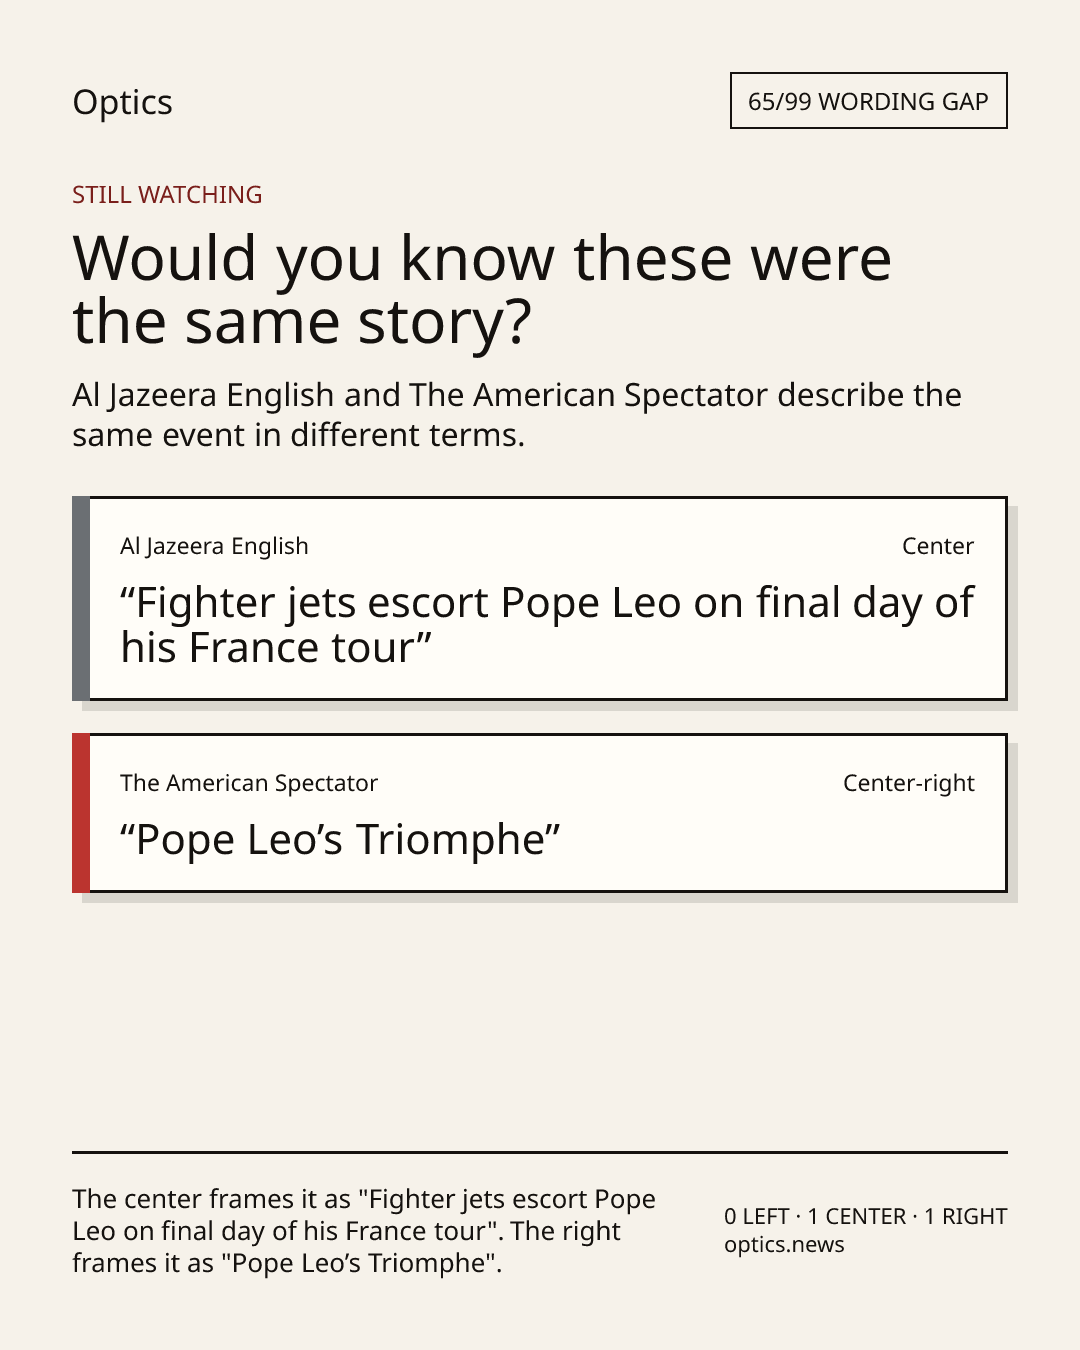
Task: Click the Center-right bias label
Action: click(x=909, y=783)
